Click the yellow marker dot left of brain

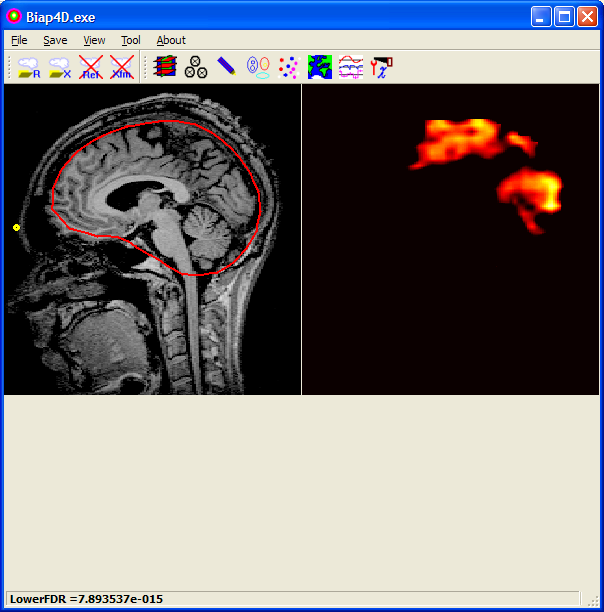pos(17,228)
